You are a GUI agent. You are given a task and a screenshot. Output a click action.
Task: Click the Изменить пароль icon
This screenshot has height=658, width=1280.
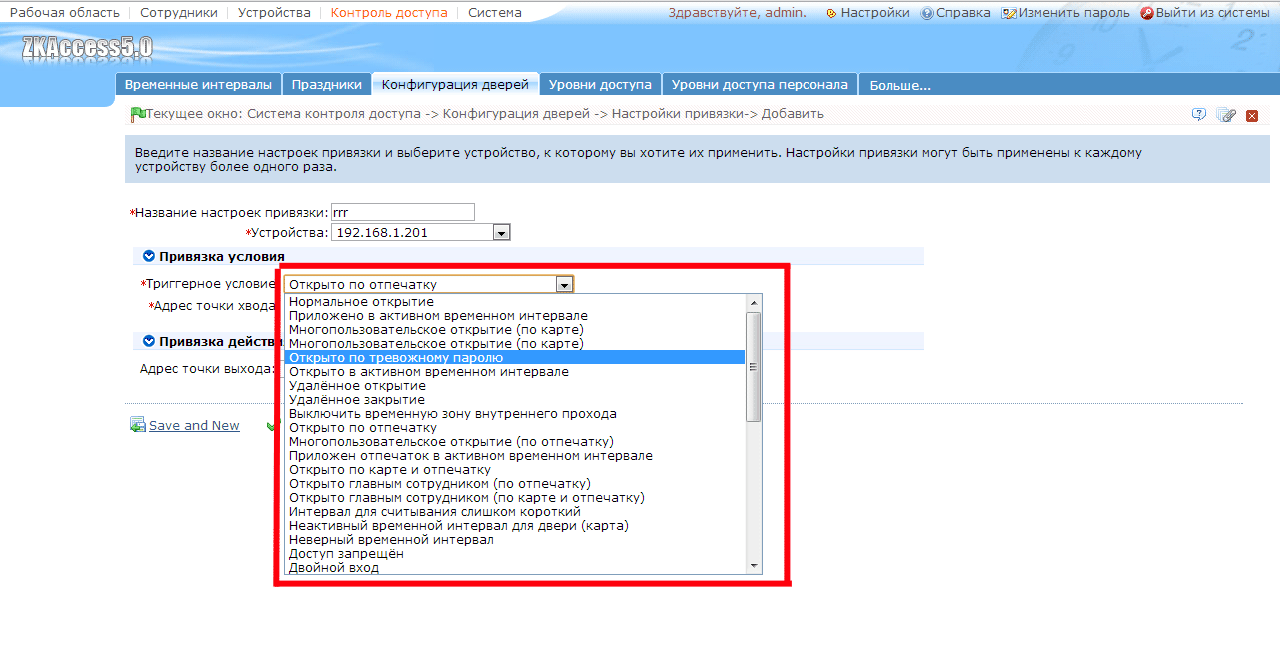click(1009, 13)
